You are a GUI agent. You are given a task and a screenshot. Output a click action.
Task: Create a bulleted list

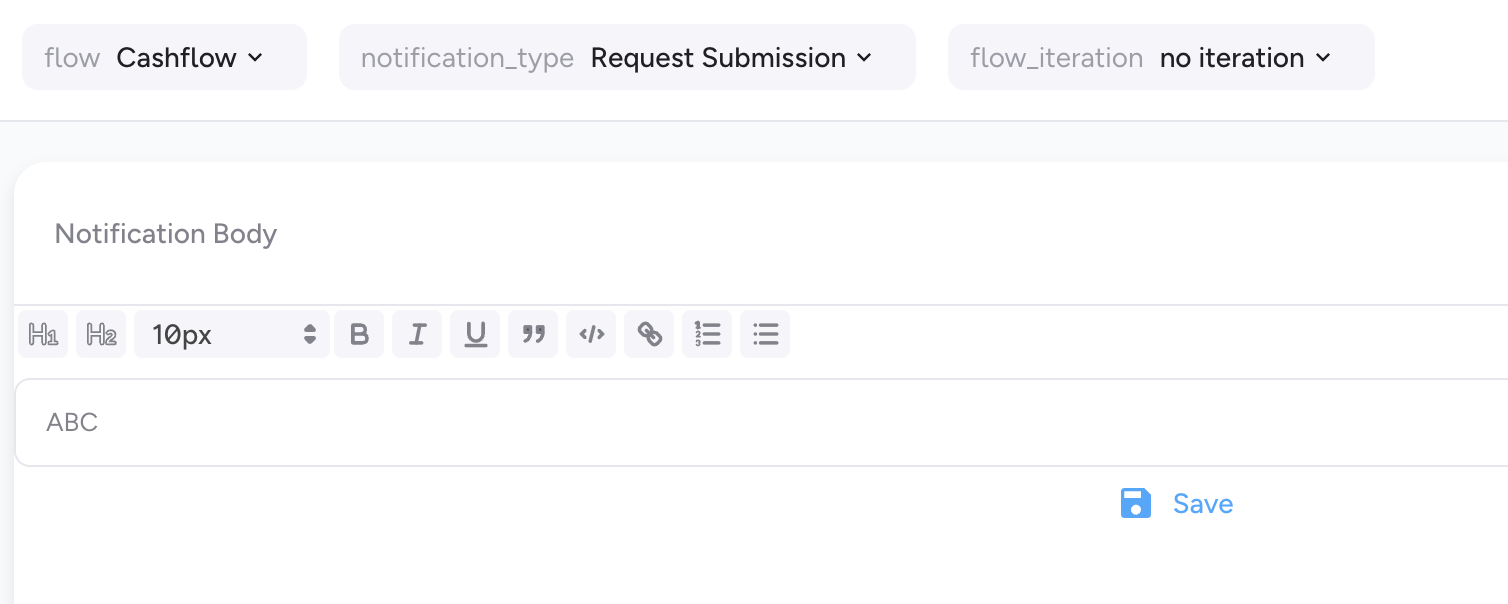pos(765,334)
